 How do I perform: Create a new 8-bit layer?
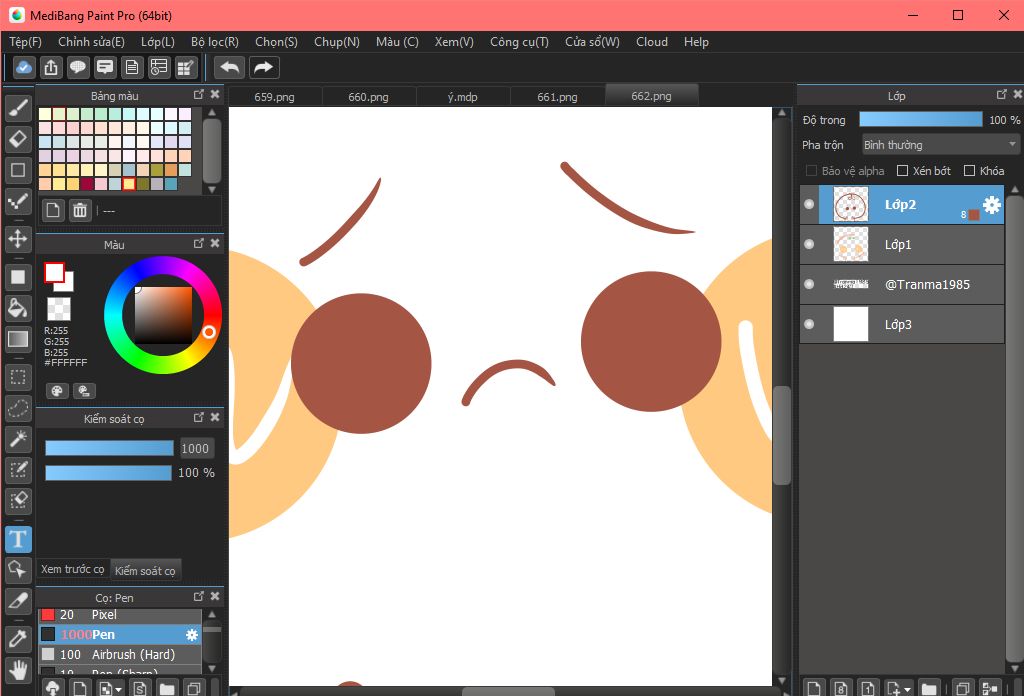841,688
